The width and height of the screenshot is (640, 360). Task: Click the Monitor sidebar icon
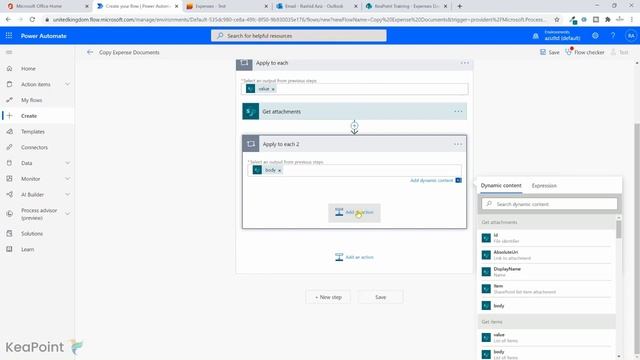point(9,179)
